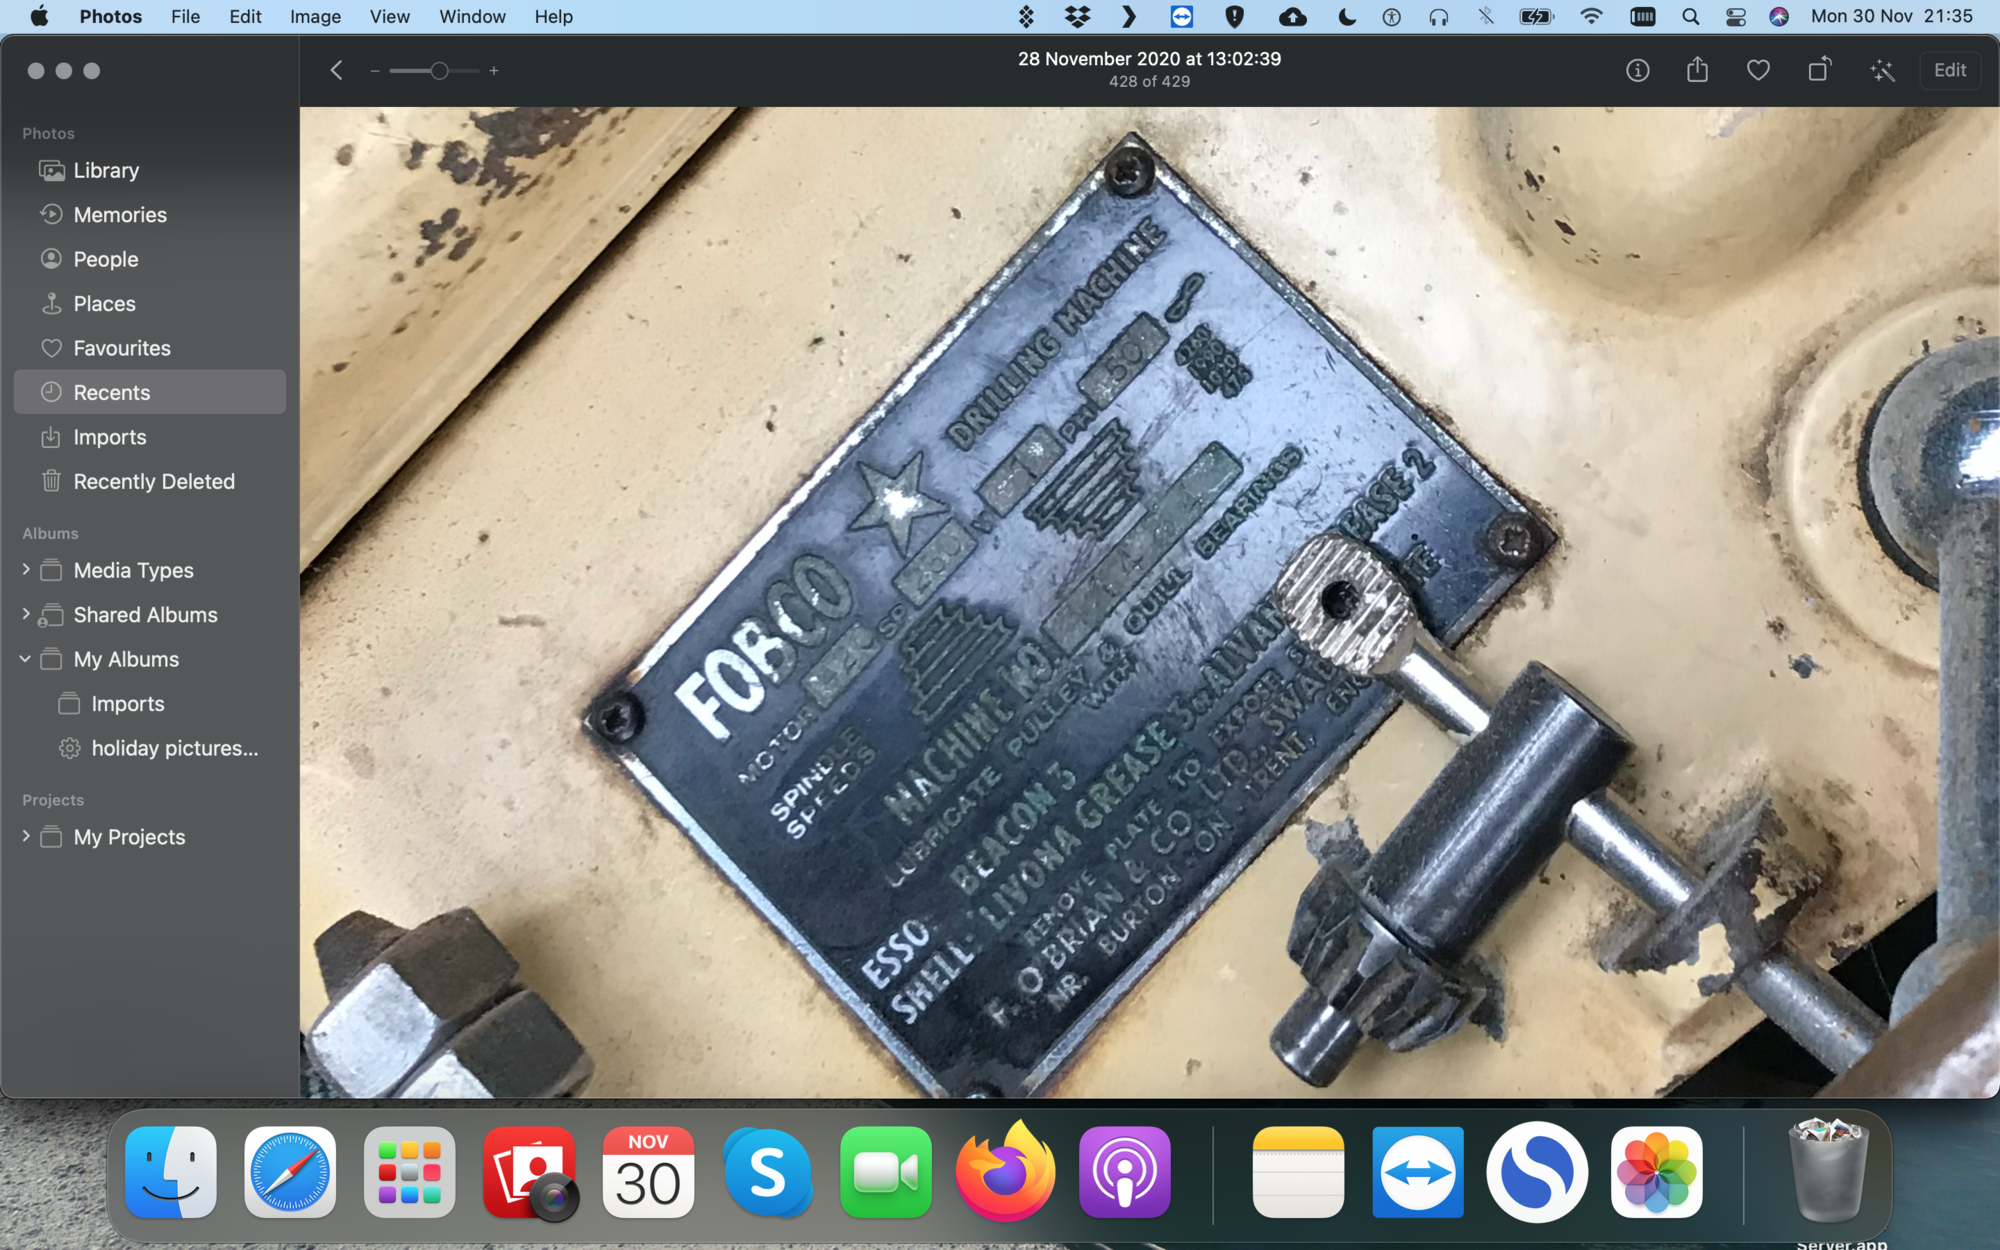Launch Photo Booth from Dock

pos(529,1172)
